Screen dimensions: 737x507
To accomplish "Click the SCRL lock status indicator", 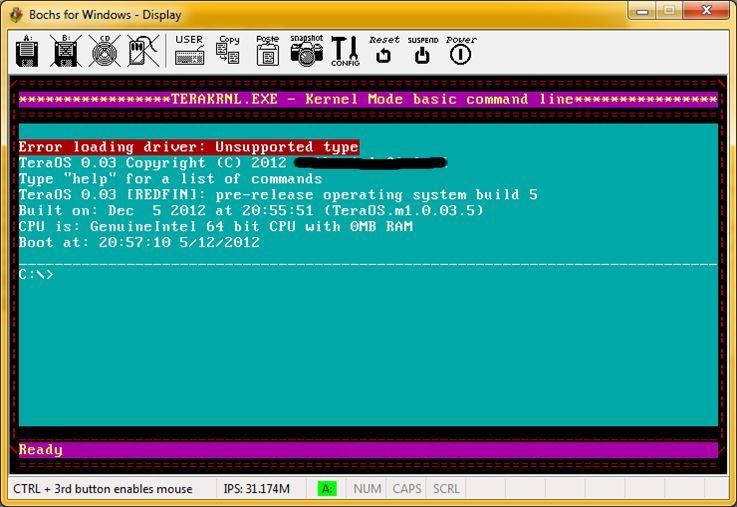I will 446,489.
